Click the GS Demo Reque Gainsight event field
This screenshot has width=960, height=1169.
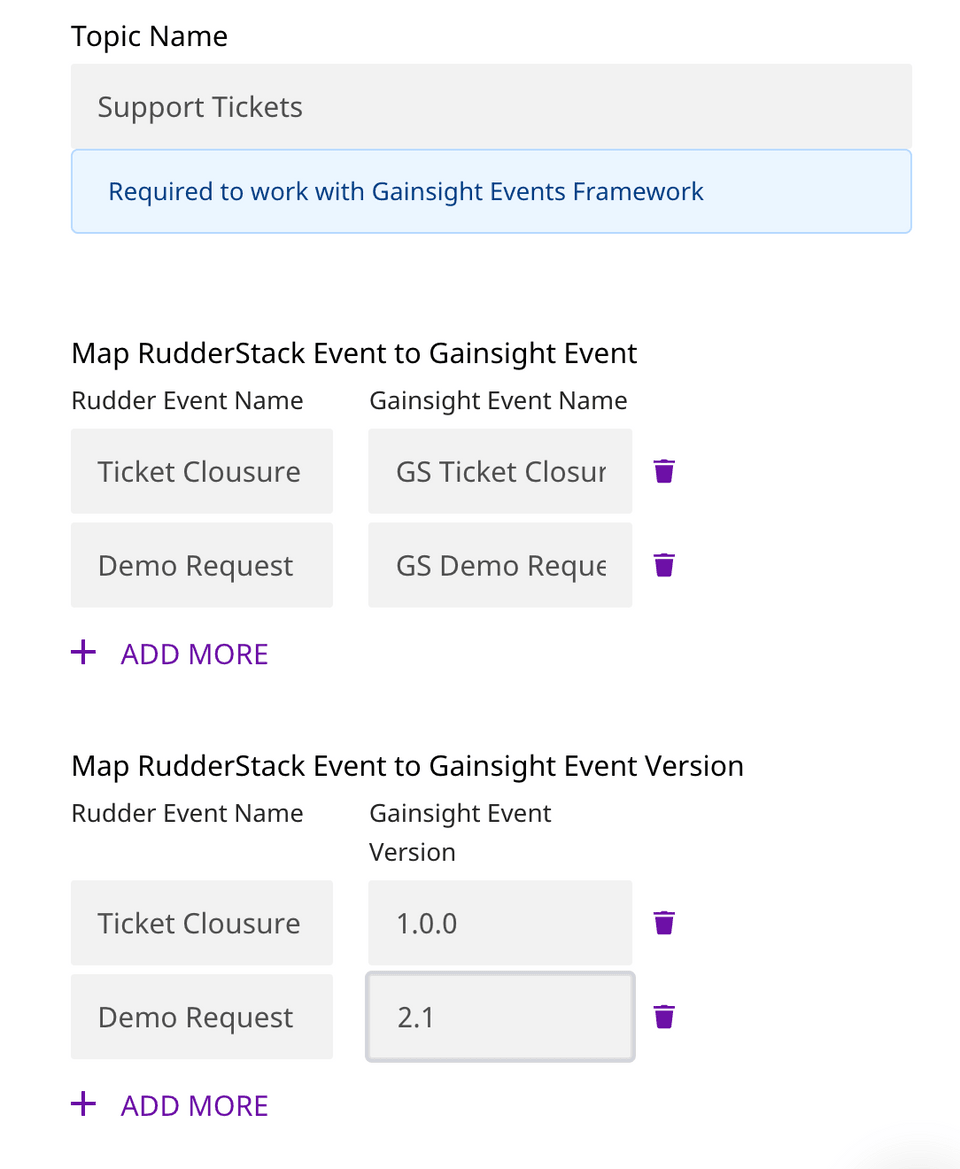[500, 565]
